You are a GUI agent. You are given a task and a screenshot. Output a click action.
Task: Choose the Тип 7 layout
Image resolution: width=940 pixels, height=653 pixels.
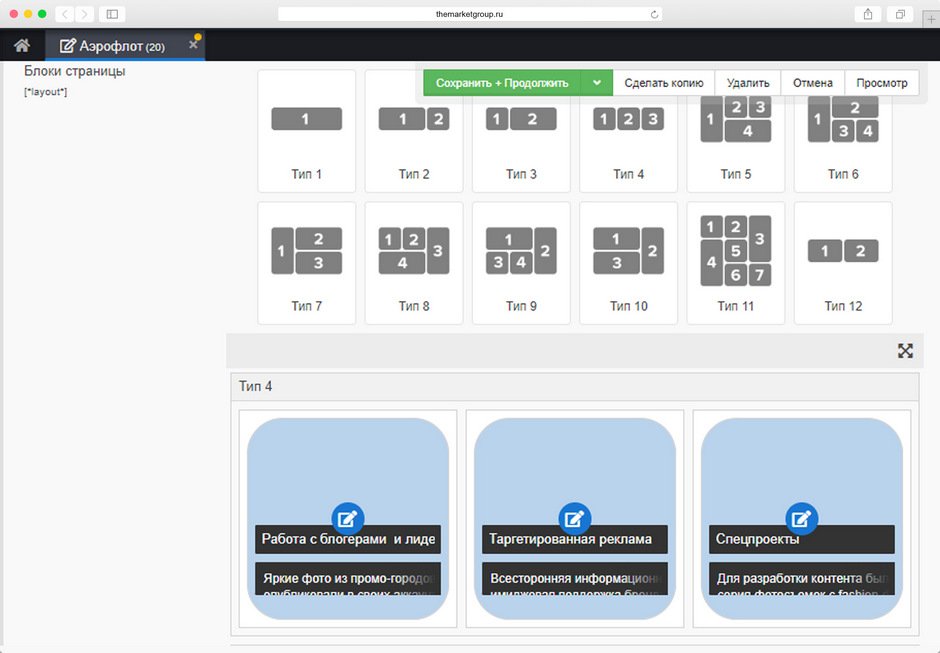306,263
